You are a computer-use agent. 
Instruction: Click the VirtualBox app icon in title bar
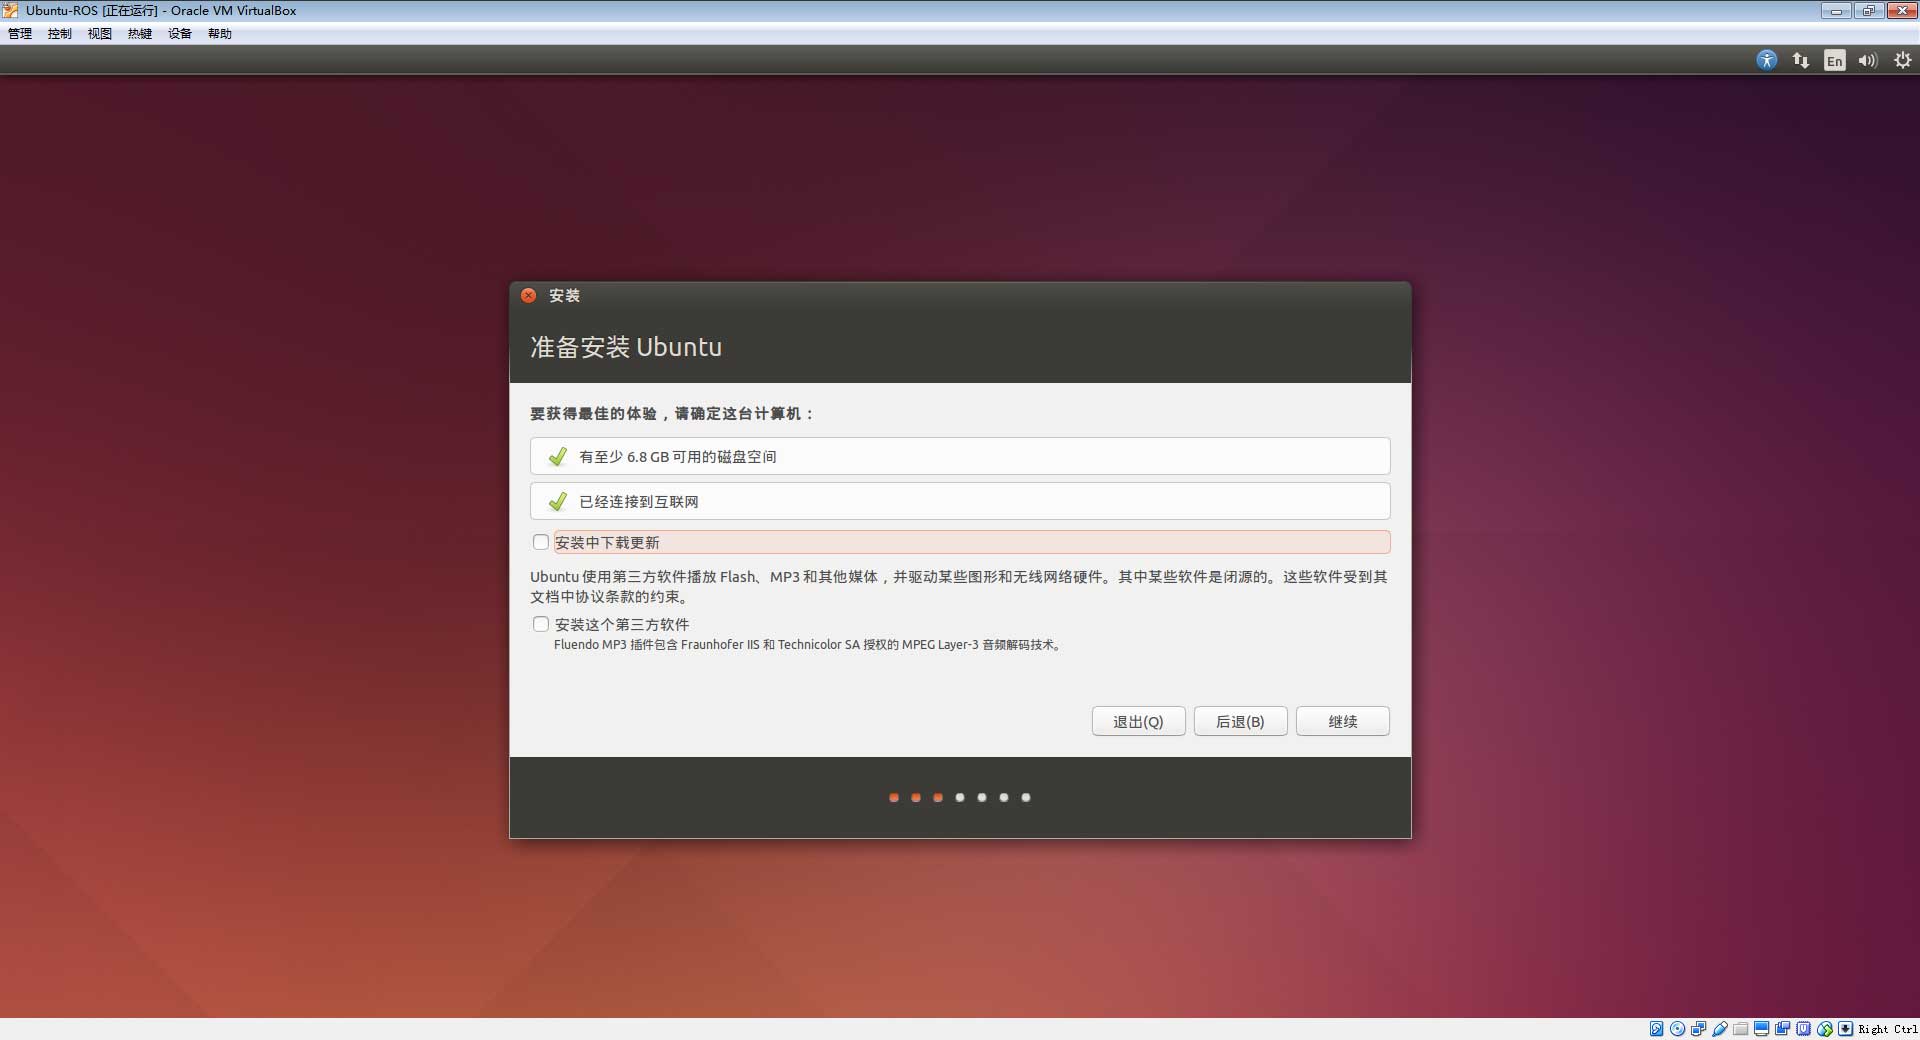(x=10, y=10)
